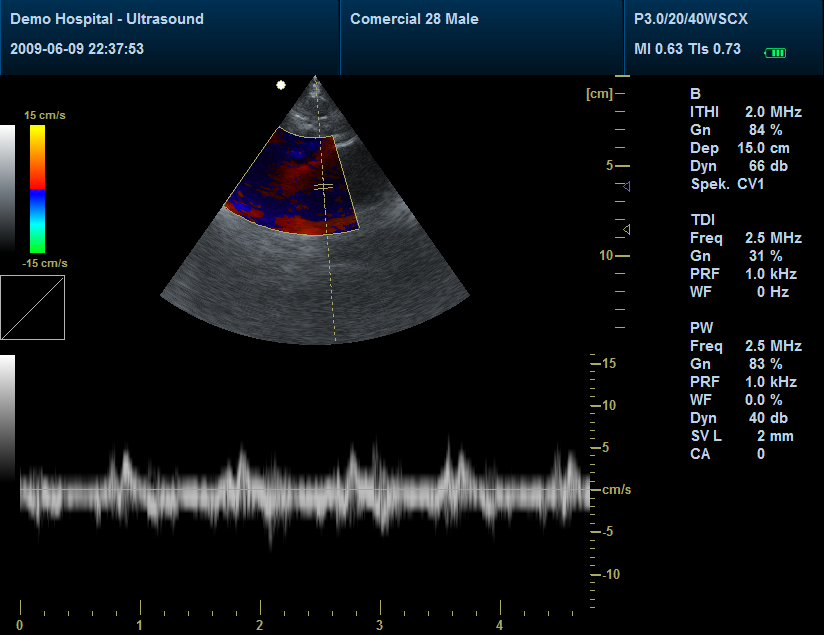
Task: Click the Doppler spectrum grayscale bar
Action: [x=7, y=420]
